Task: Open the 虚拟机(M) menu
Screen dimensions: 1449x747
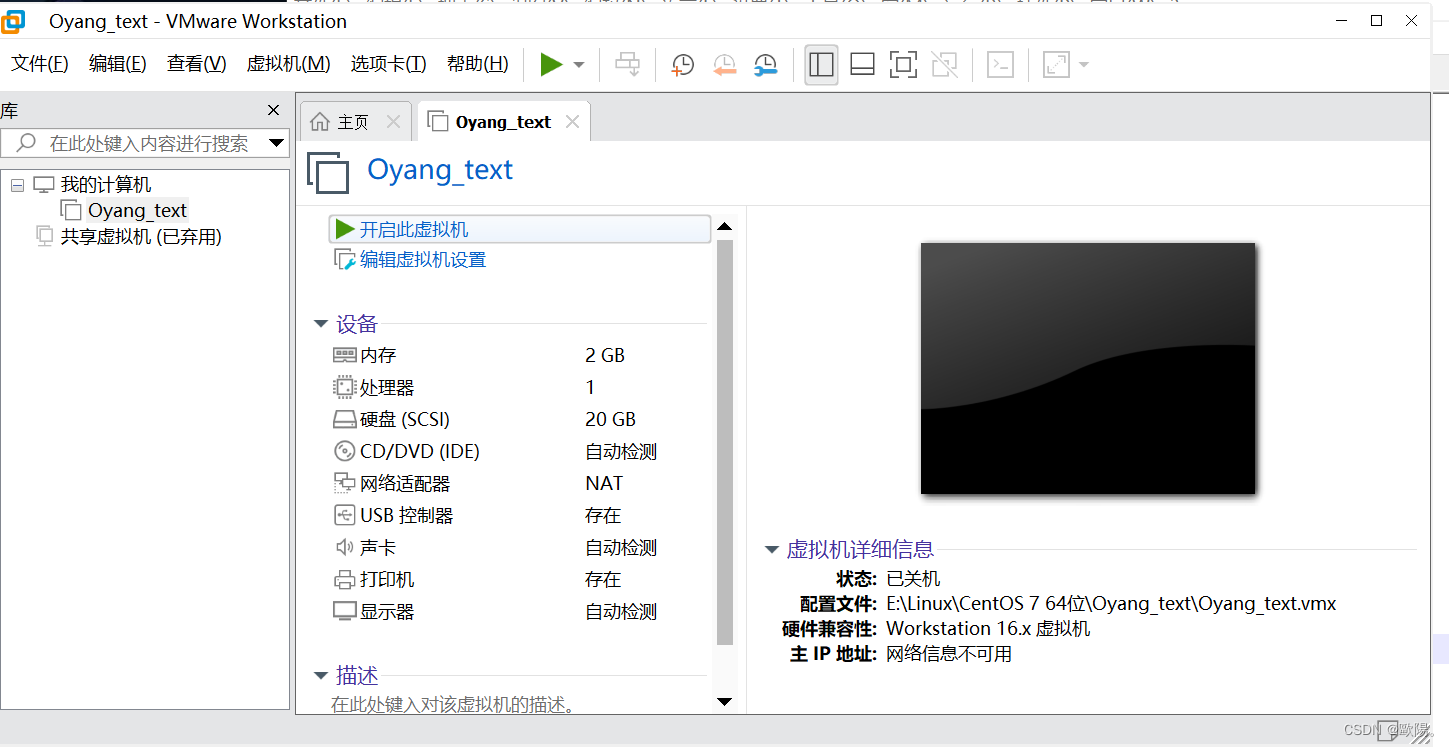Action: (289, 64)
